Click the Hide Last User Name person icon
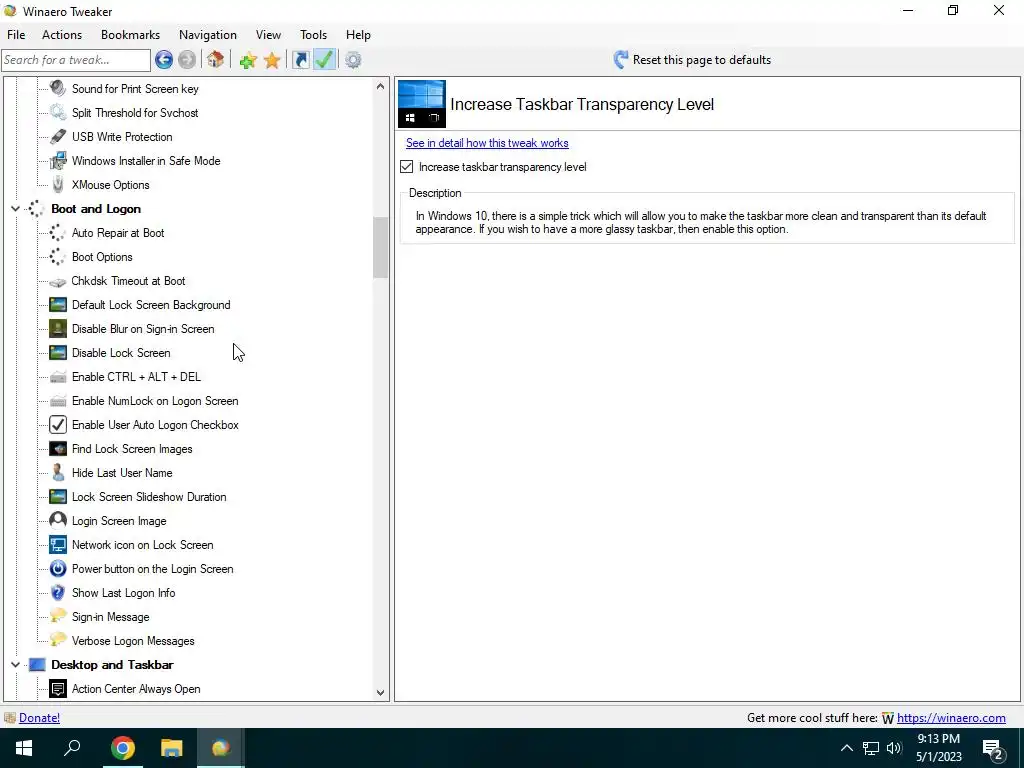Image resolution: width=1024 pixels, height=768 pixels. point(58,473)
